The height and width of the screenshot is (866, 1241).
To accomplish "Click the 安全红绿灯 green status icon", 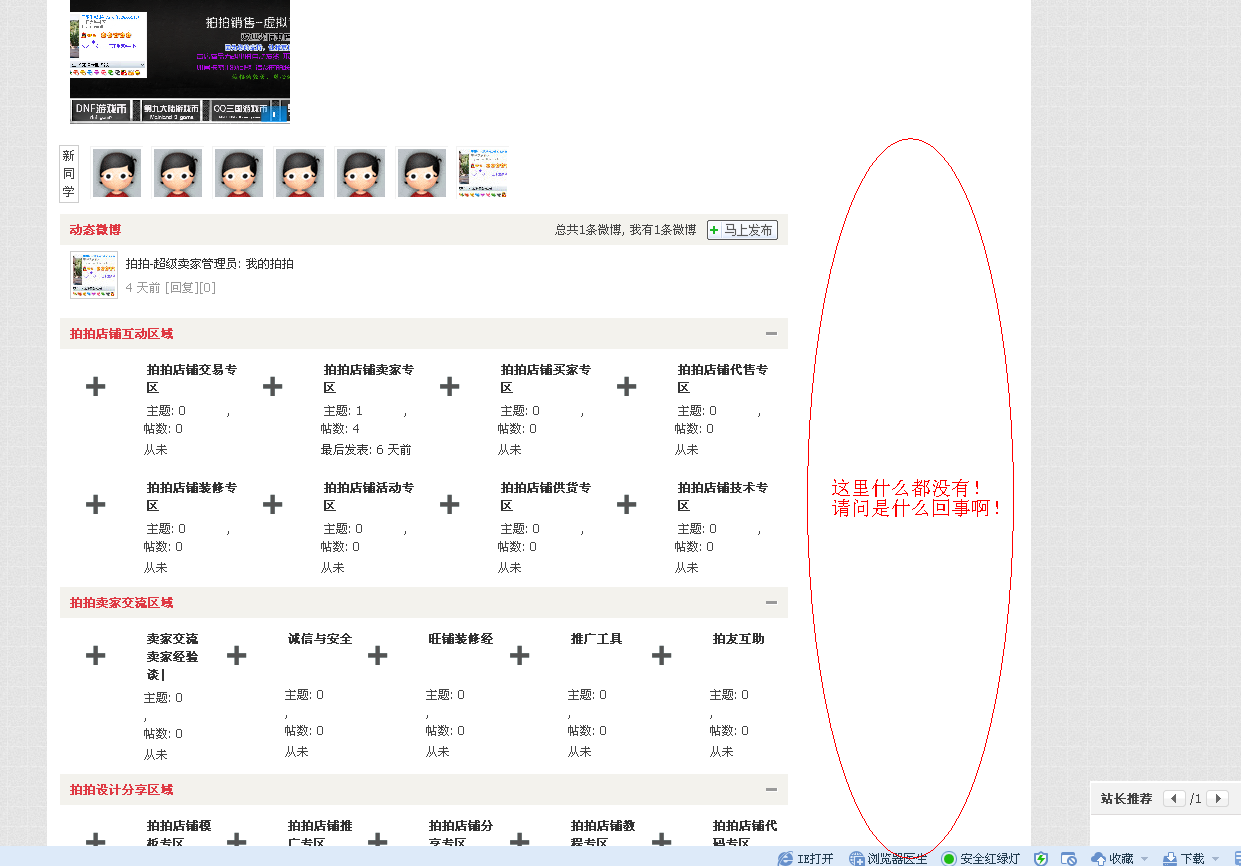I will click(x=948, y=858).
